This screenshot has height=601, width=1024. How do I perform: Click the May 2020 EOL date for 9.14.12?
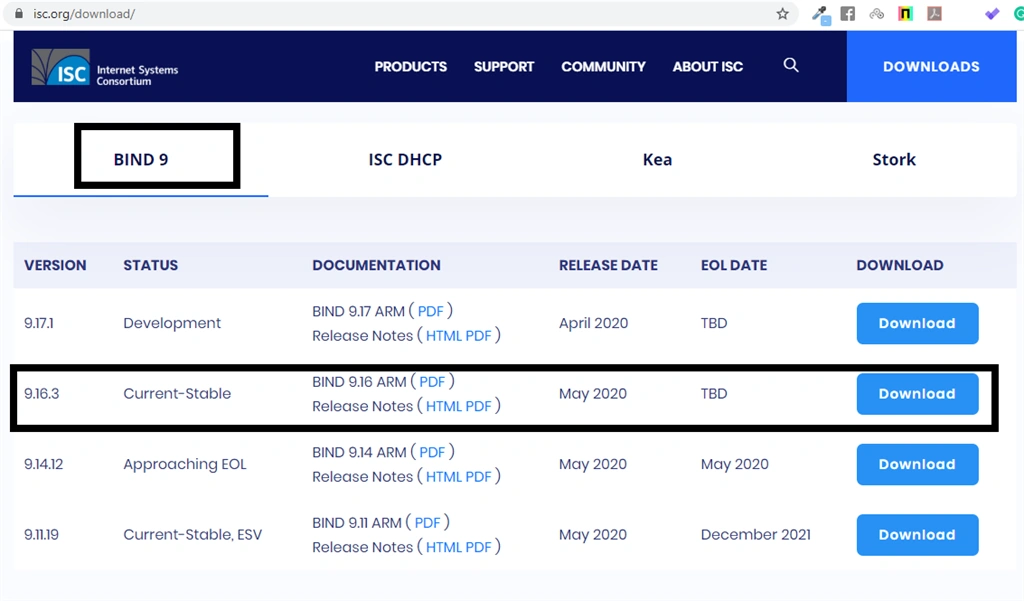735,464
